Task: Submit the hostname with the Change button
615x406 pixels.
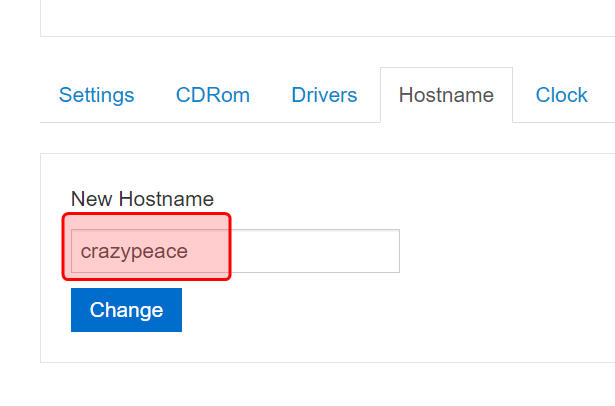Action: coord(126,310)
